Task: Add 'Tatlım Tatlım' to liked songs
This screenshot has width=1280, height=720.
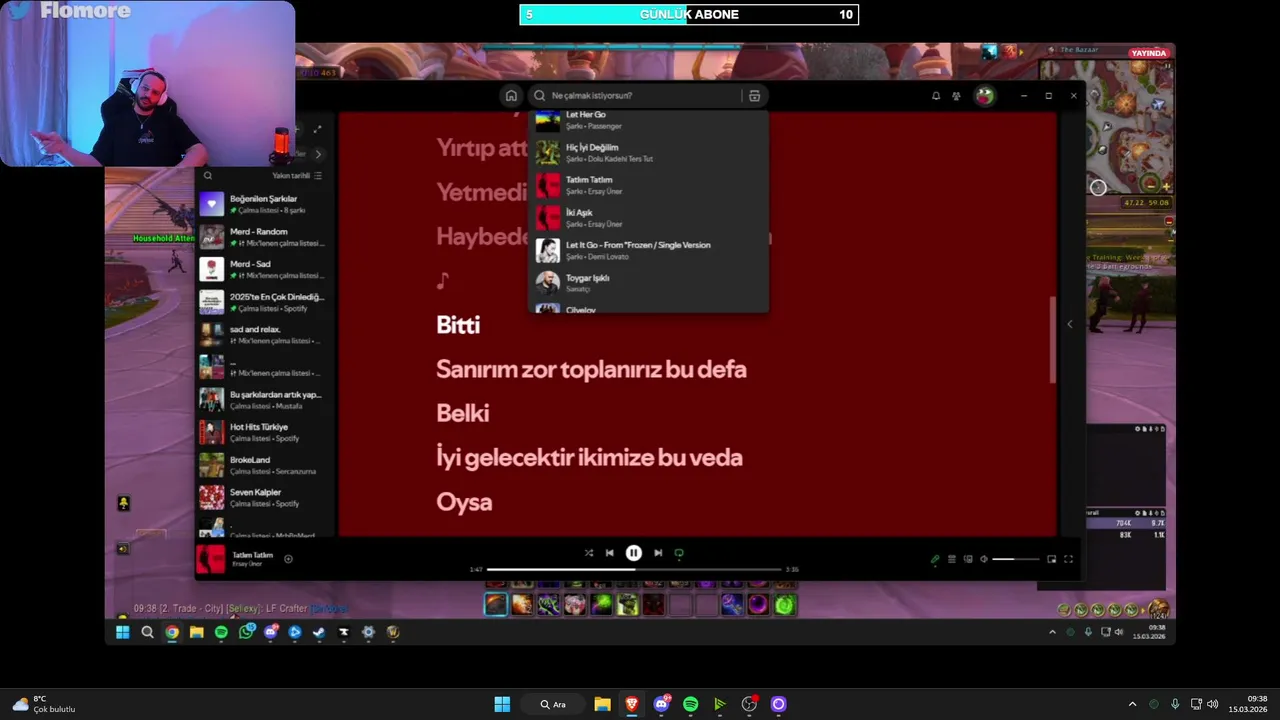Action: [288, 559]
